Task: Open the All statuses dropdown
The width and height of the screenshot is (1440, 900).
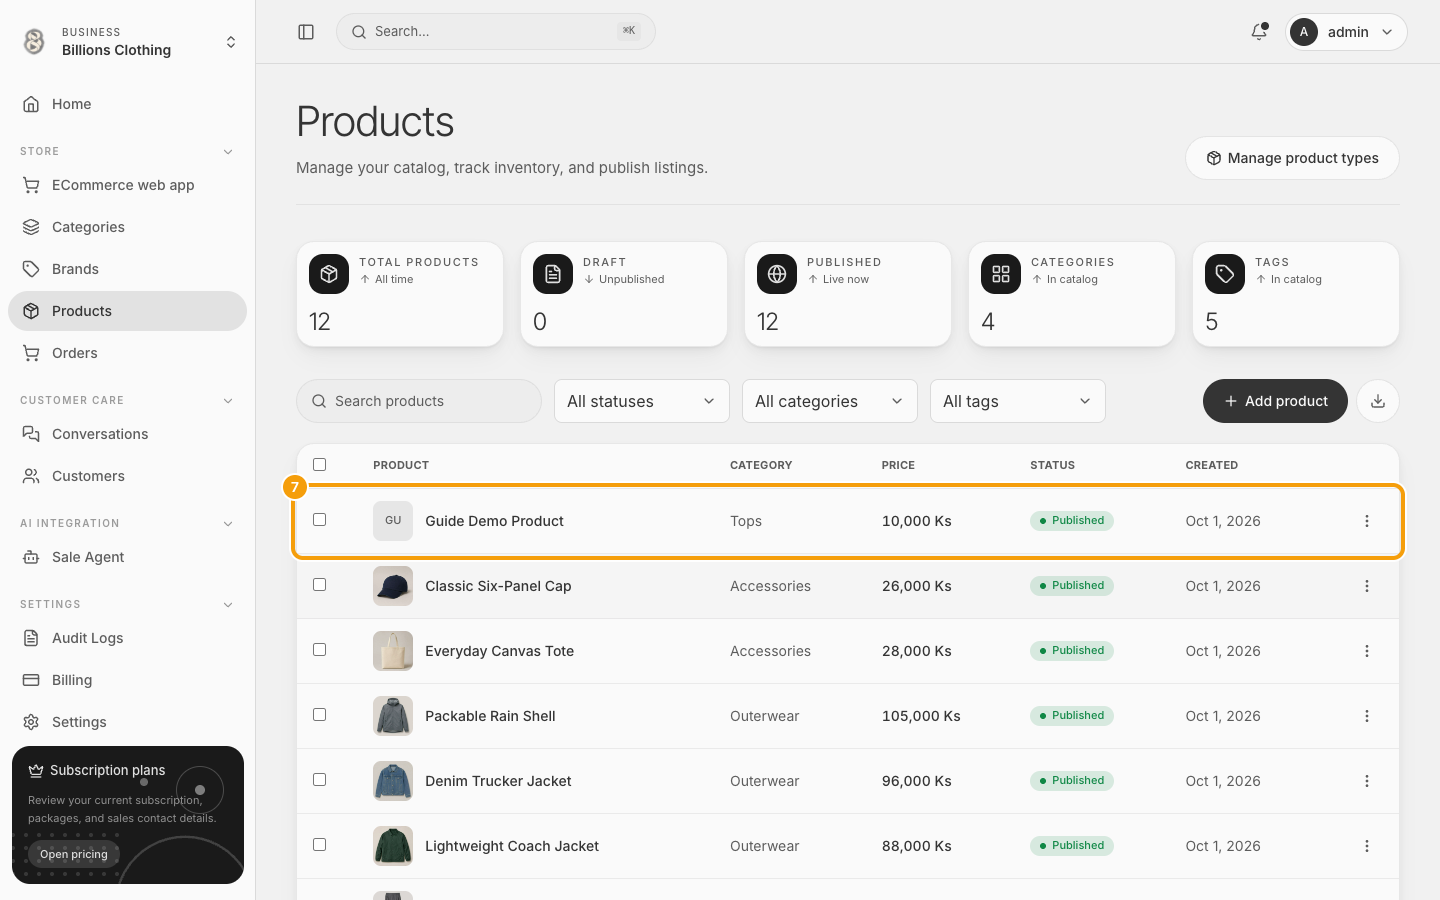Action: pyautogui.click(x=642, y=401)
